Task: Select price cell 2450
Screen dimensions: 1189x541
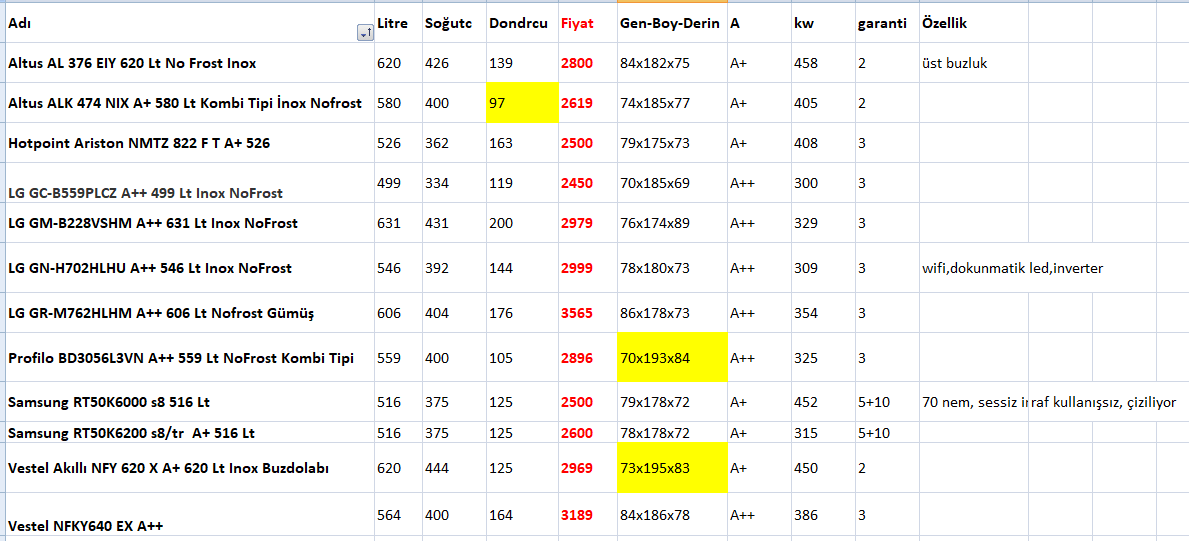Action: click(x=587, y=183)
